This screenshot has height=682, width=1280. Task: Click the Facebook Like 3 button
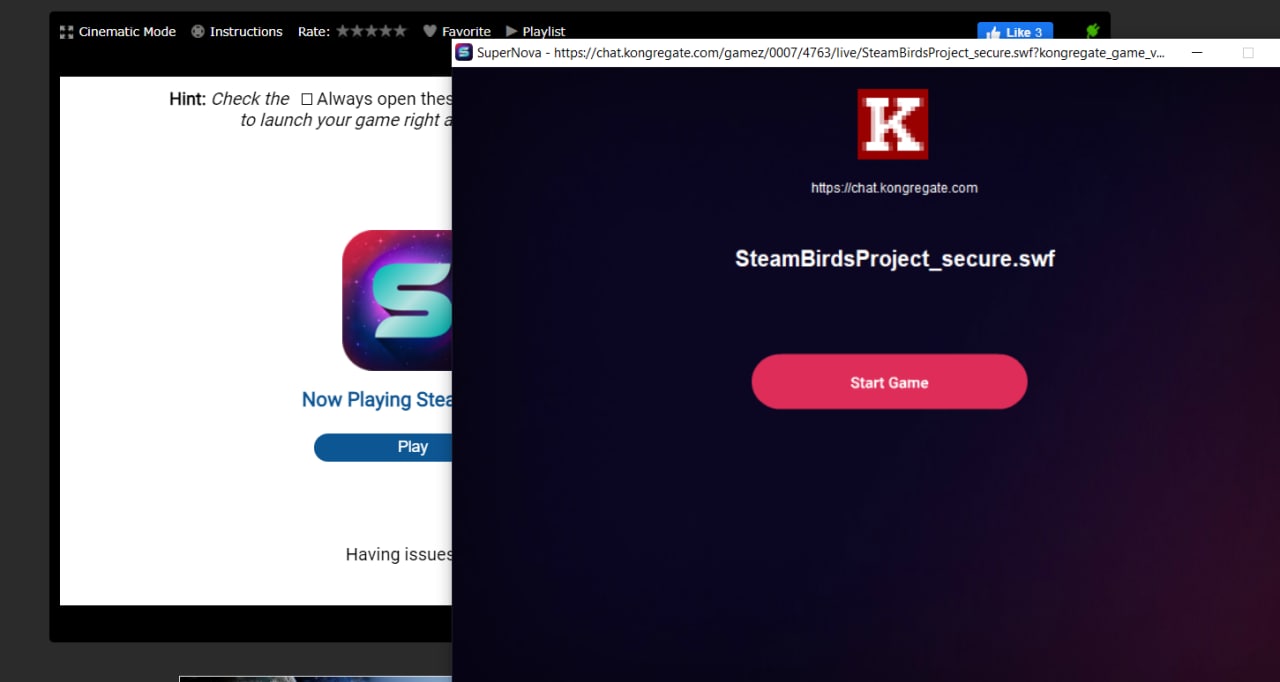[x=1015, y=32]
